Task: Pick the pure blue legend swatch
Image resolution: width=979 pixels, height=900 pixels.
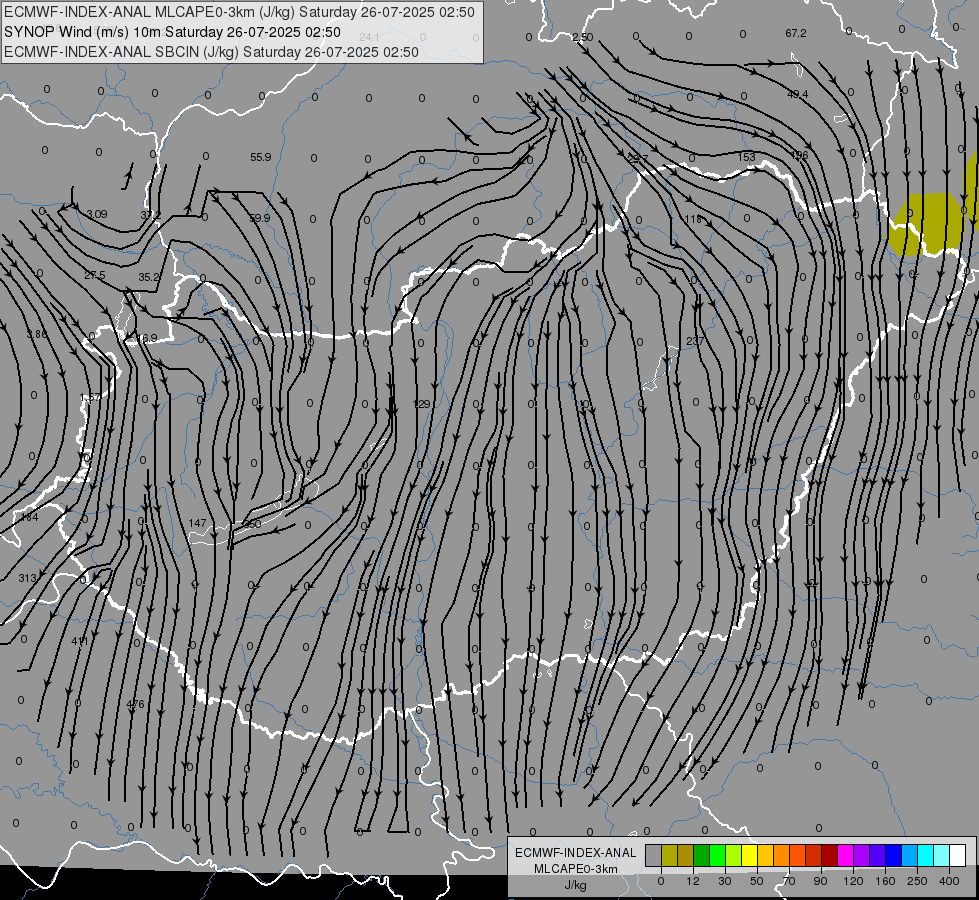Action: coord(894,855)
